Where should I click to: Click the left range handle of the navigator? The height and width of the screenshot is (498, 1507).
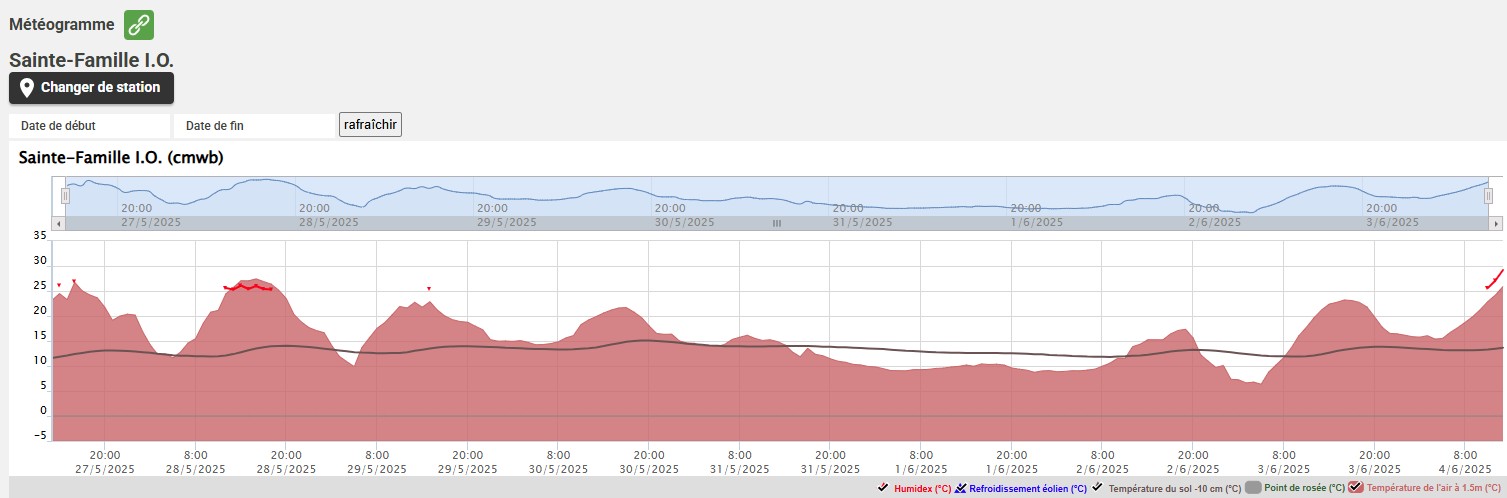click(x=65, y=196)
